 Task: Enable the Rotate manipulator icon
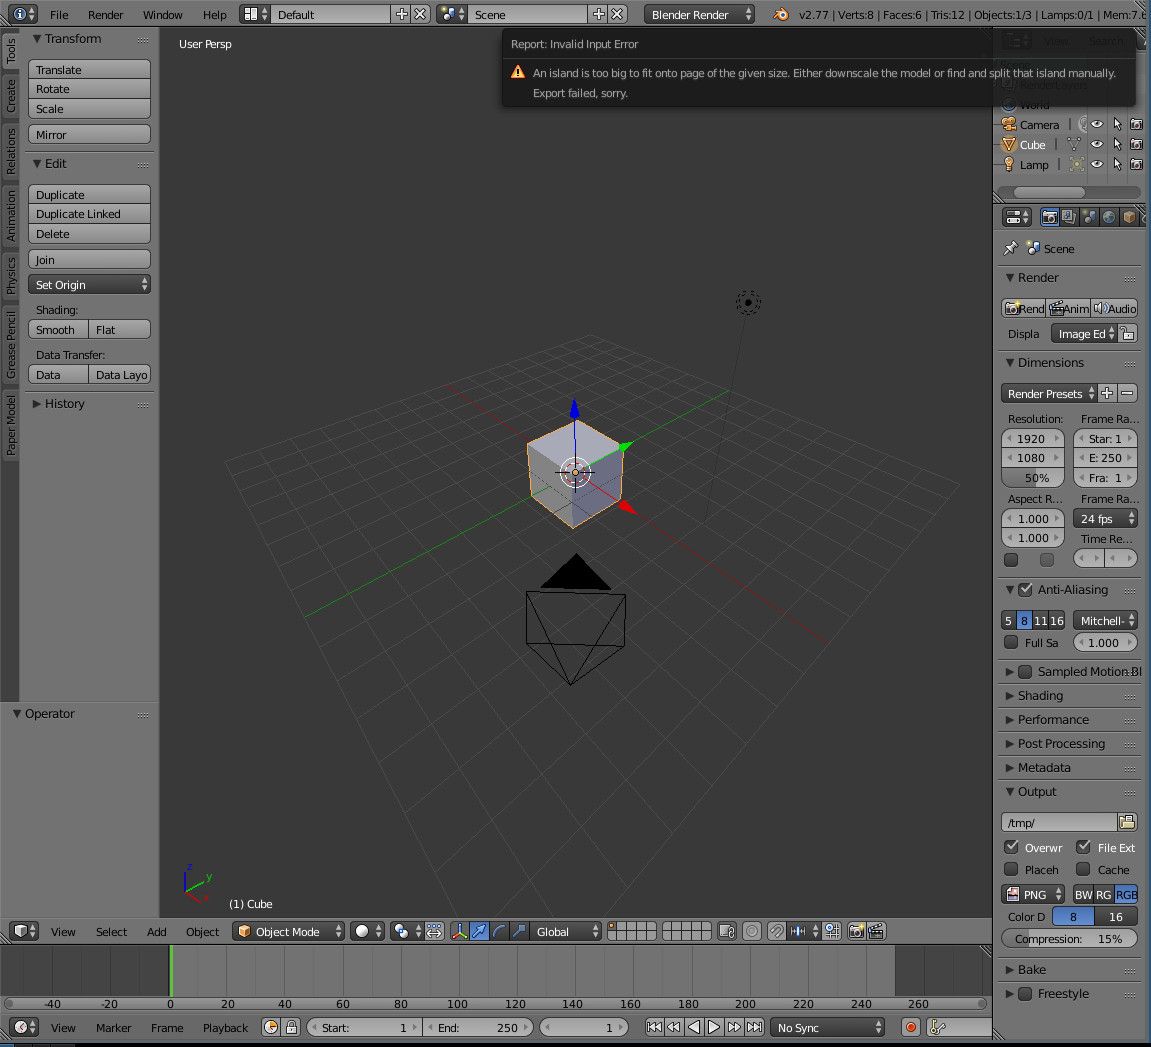click(x=500, y=931)
